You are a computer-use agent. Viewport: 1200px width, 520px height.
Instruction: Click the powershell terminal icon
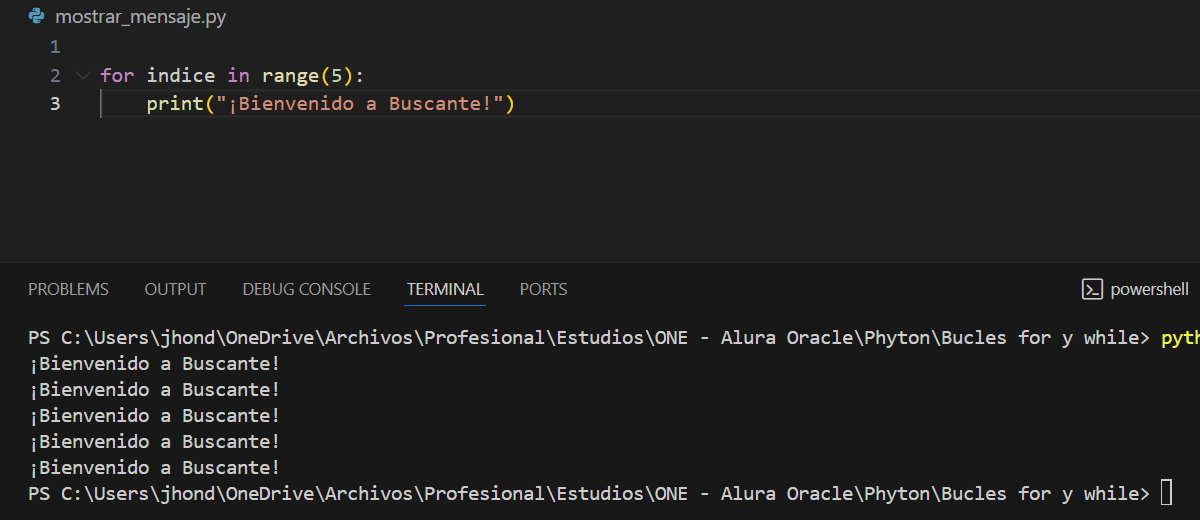(x=1092, y=289)
